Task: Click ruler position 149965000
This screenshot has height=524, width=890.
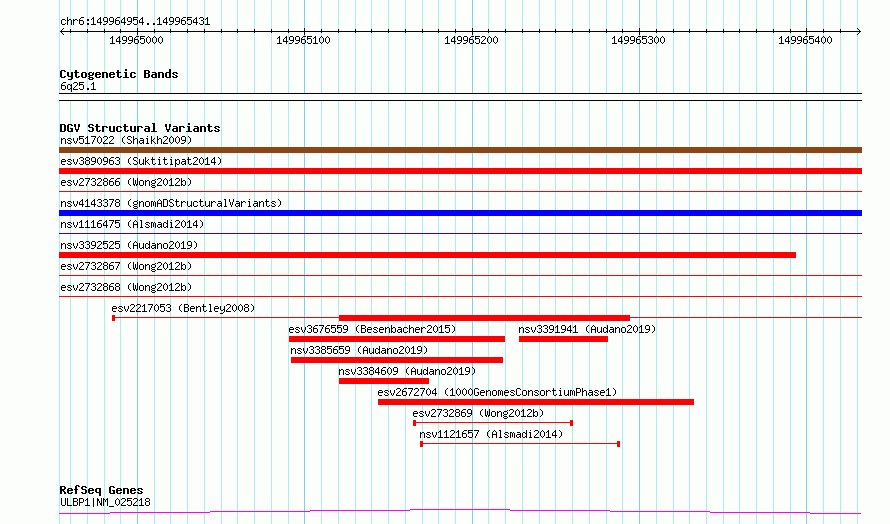Action: coord(136,40)
